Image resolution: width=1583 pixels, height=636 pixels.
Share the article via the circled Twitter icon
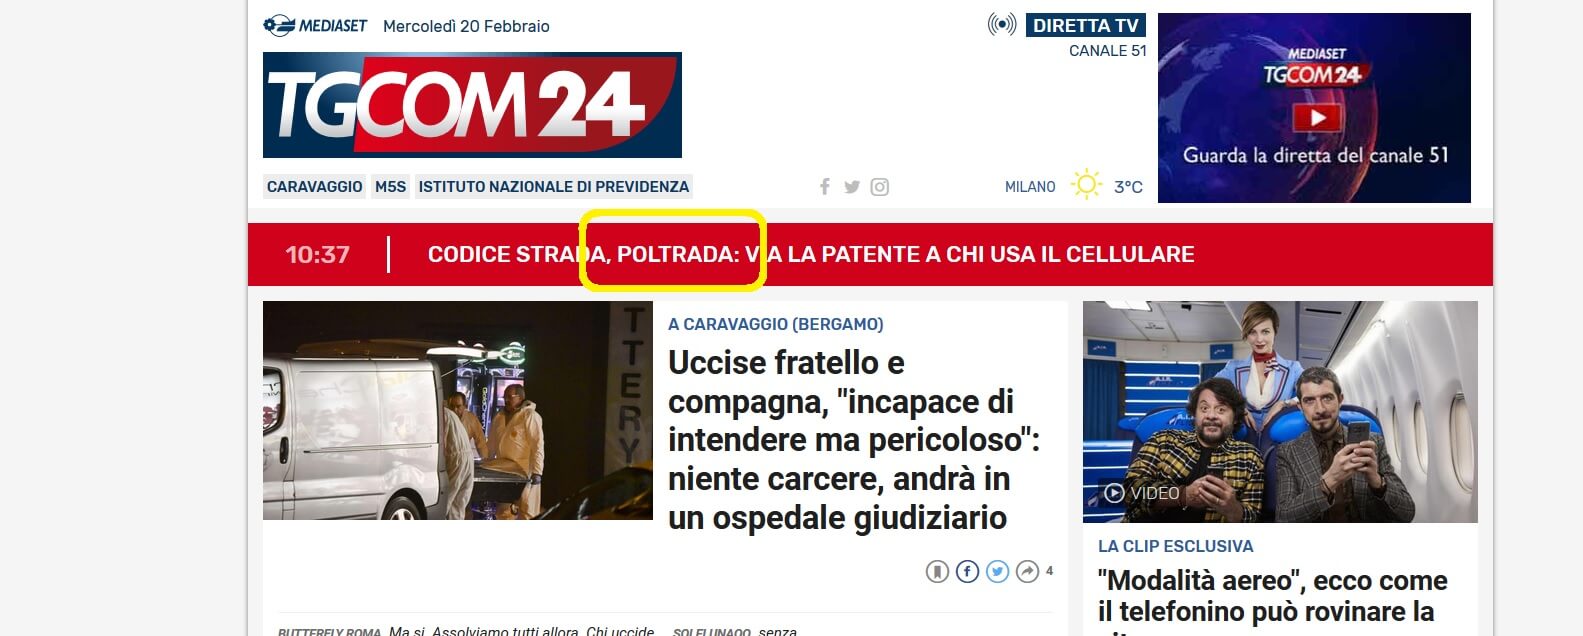997,571
